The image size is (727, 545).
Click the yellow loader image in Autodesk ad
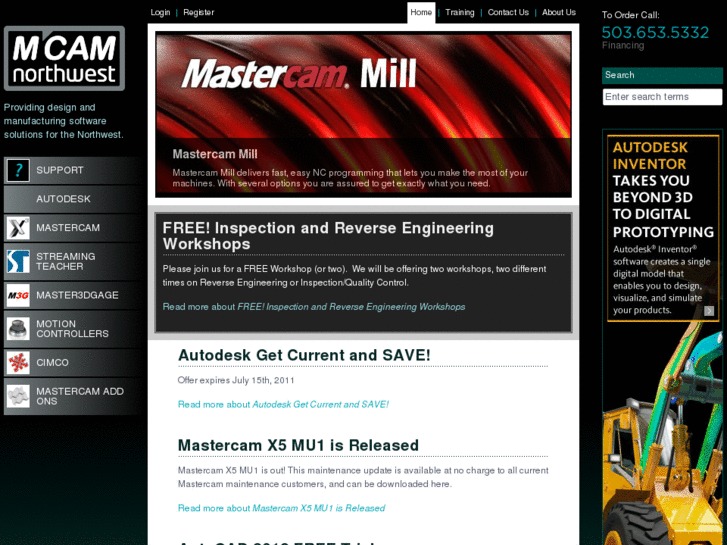(x=662, y=436)
